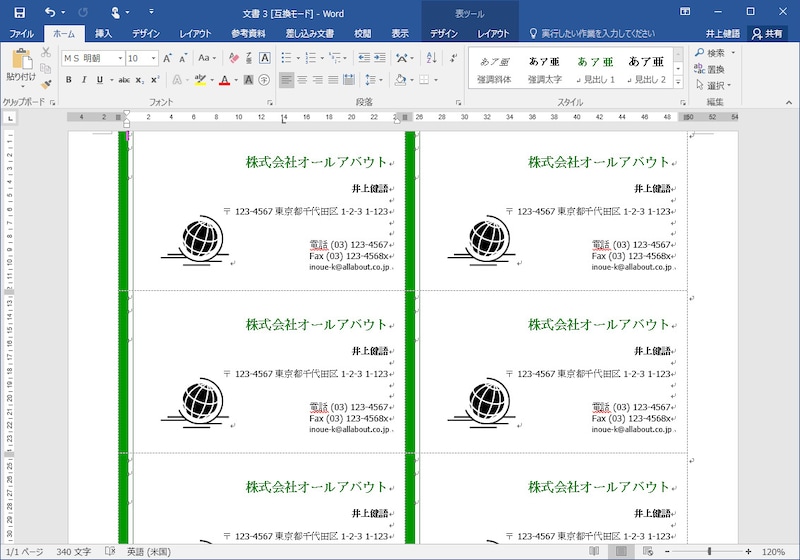The width and height of the screenshot is (800, 560).
Task: Toggle bold formatting
Action: tap(69, 80)
